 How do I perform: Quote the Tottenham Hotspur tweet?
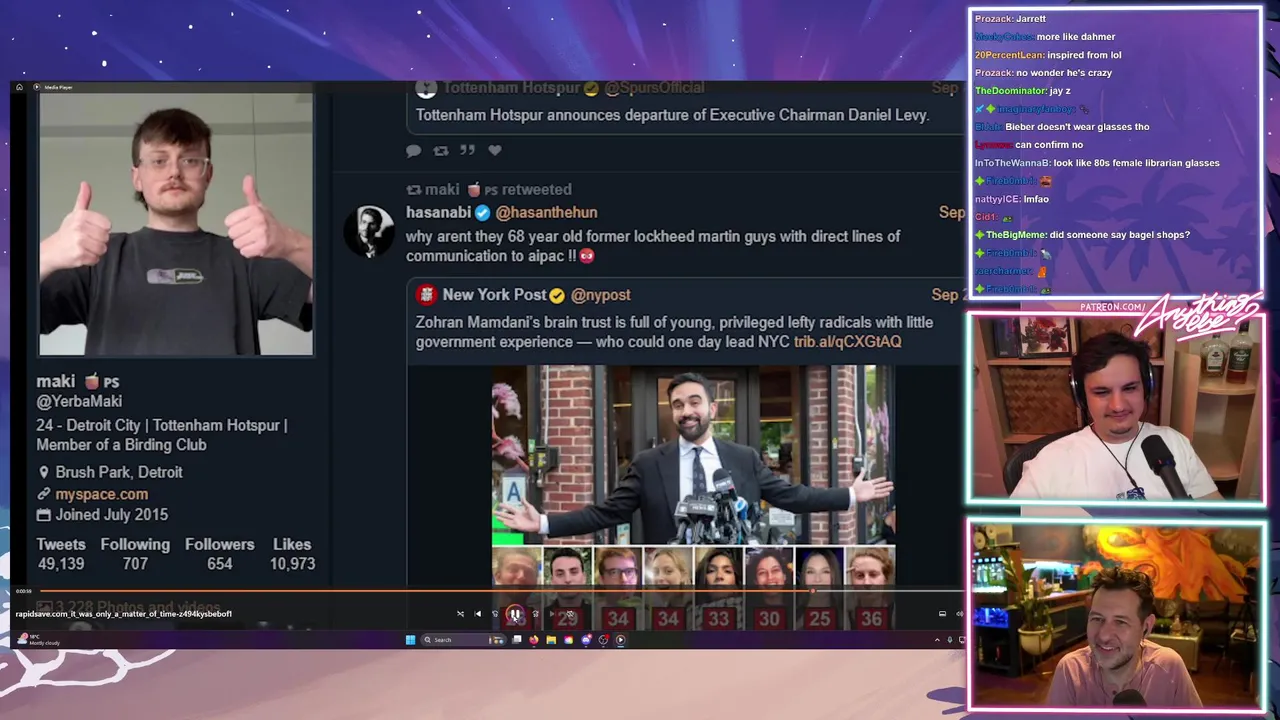(467, 150)
